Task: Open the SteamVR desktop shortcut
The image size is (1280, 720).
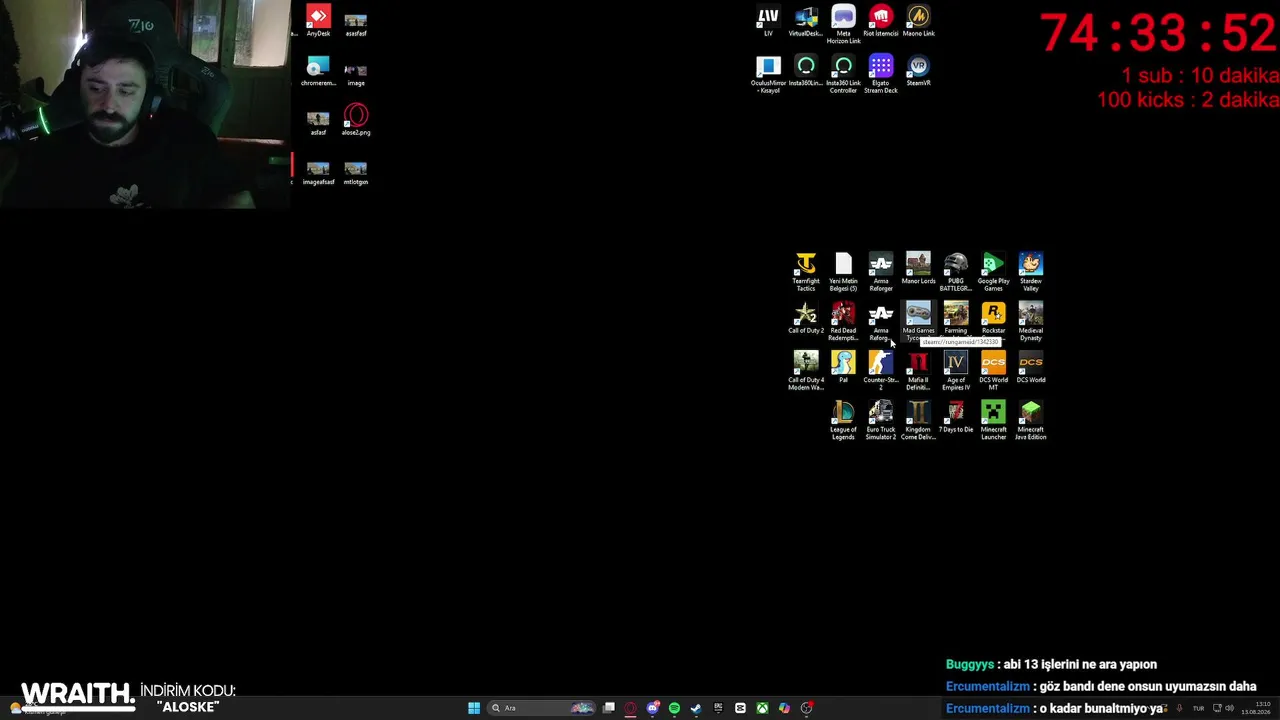Action: click(918, 71)
